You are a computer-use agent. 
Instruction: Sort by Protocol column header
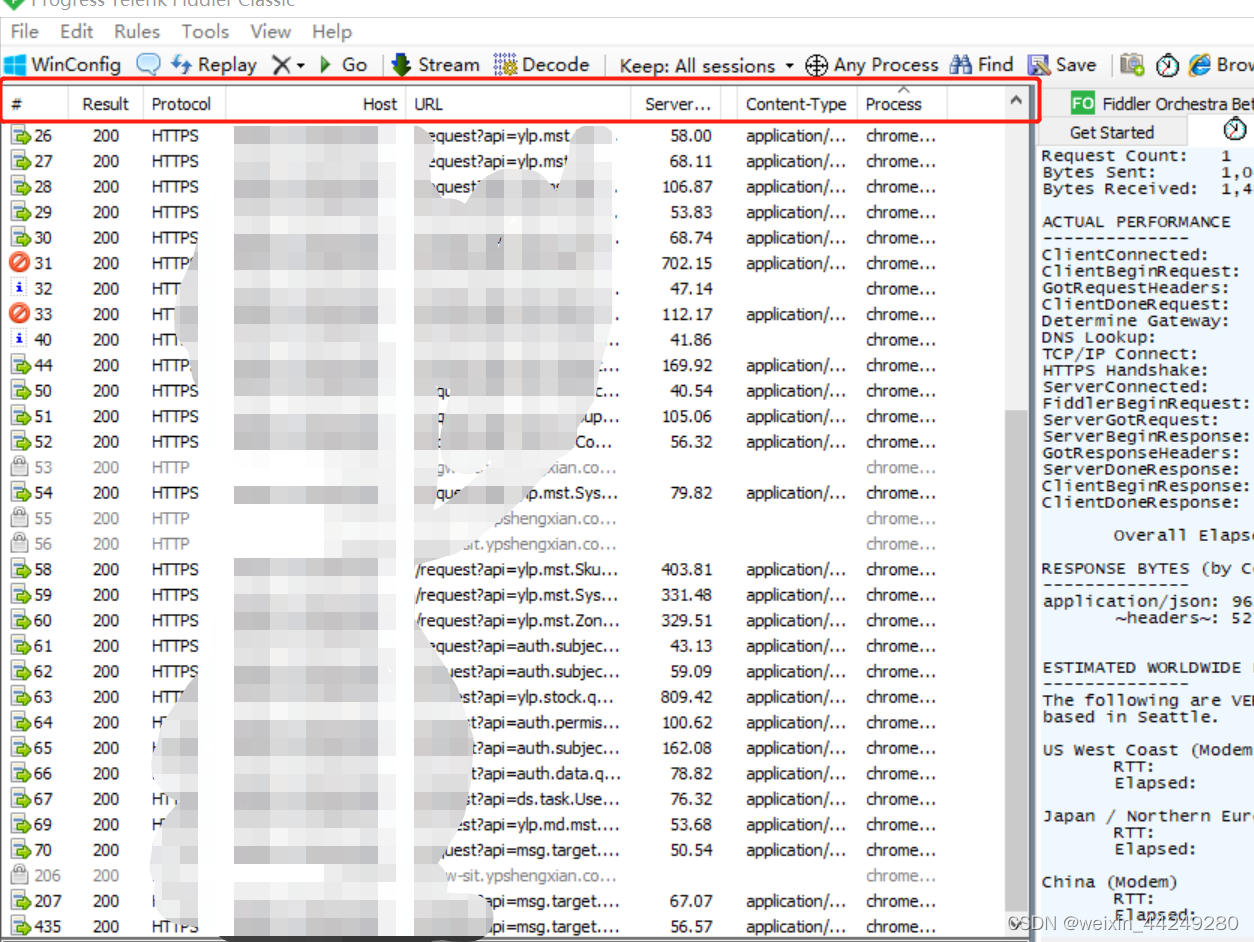coord(184,104)
